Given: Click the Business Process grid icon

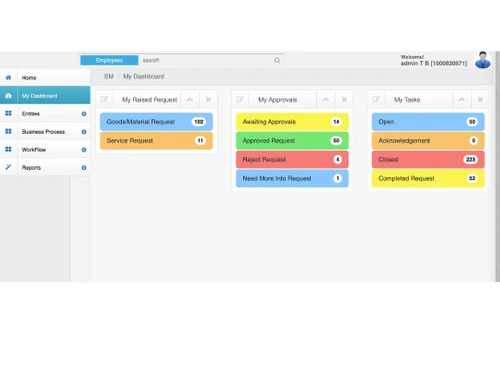Looking at the screenshot, I should pos(8,131).
